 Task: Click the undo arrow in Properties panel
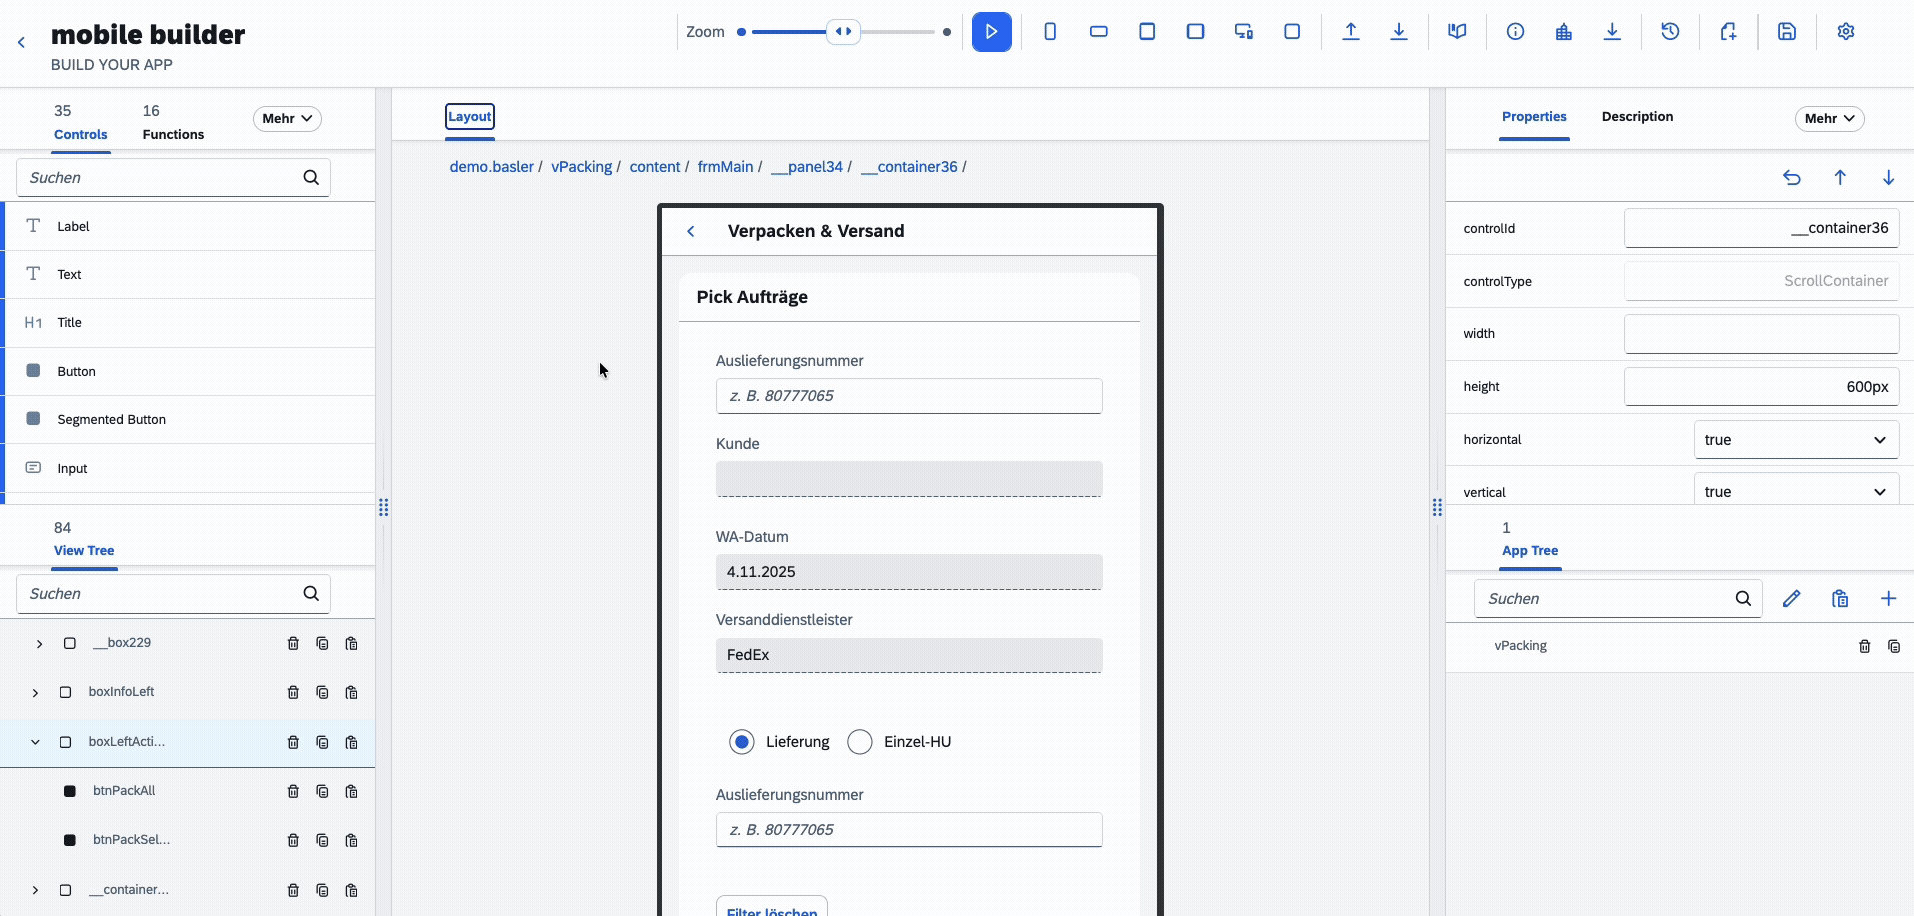tap(1791, 178)
